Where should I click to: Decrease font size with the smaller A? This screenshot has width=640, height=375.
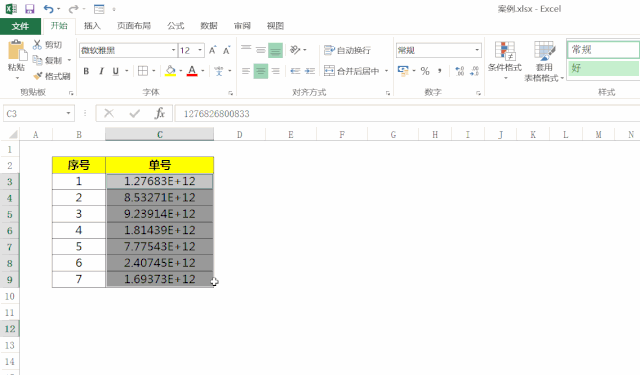(227, 50)
